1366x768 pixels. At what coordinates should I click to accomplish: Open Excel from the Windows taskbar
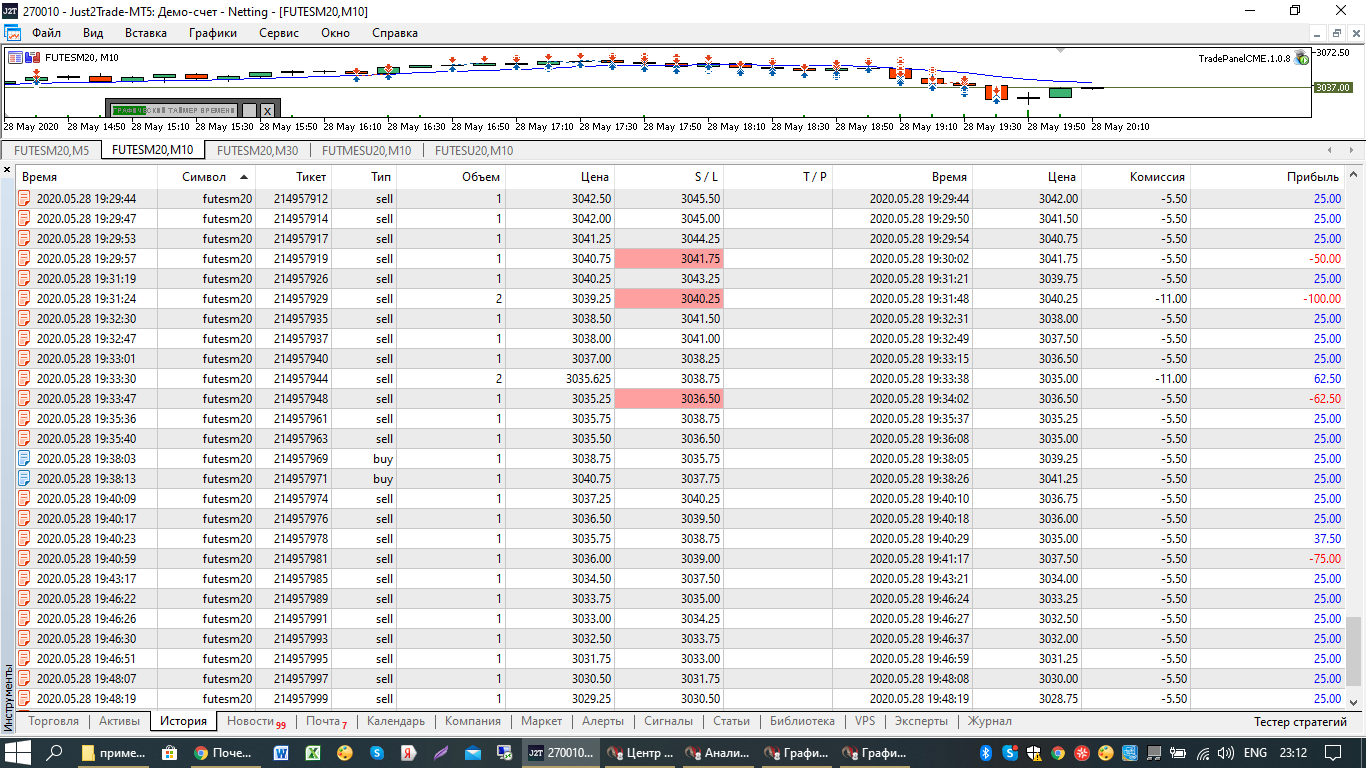coord(313,752)
